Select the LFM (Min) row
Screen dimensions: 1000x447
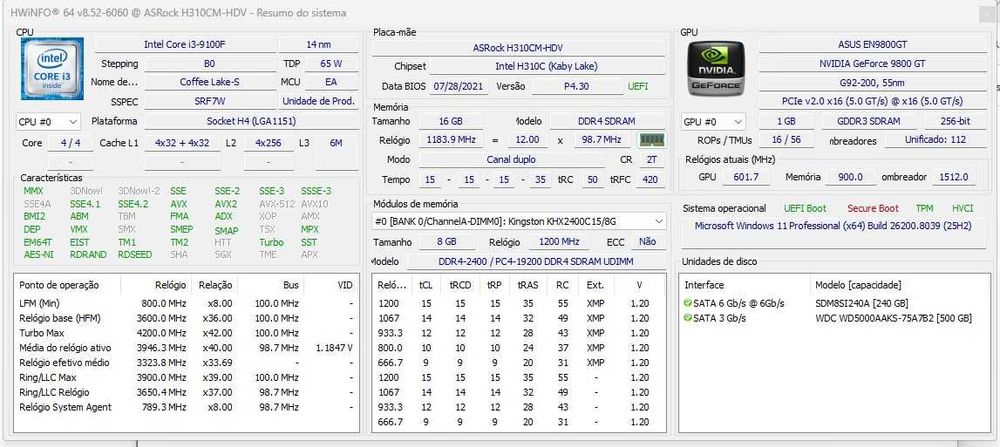click(x=186, y=303)
